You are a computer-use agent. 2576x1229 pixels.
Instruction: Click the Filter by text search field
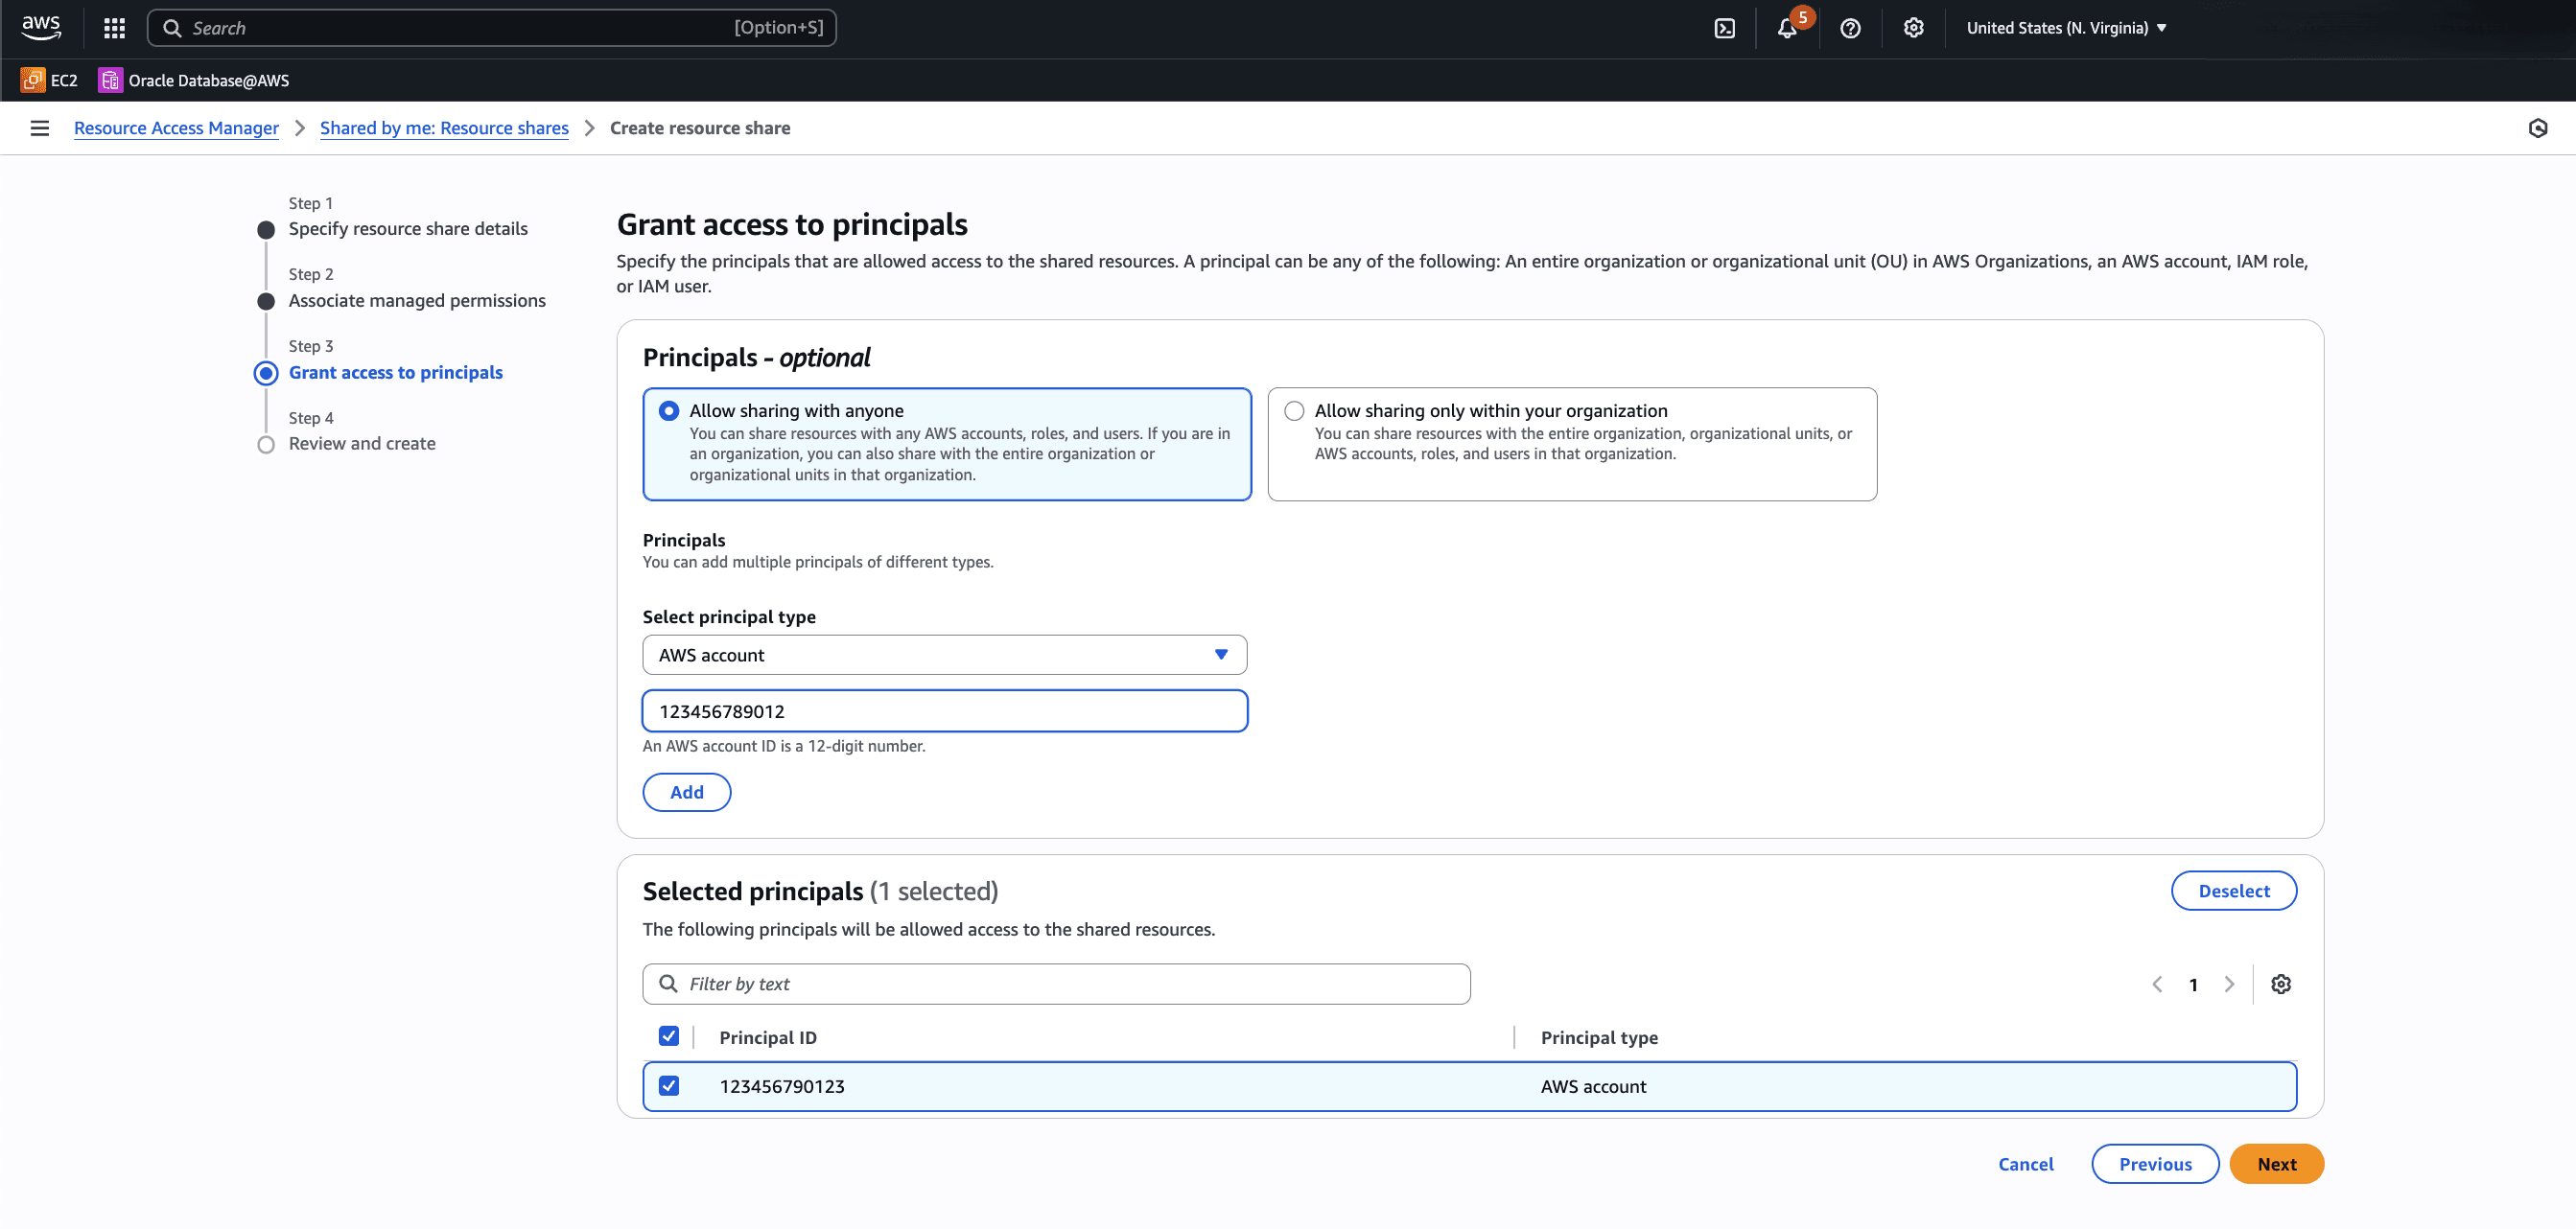(1056, 983)
